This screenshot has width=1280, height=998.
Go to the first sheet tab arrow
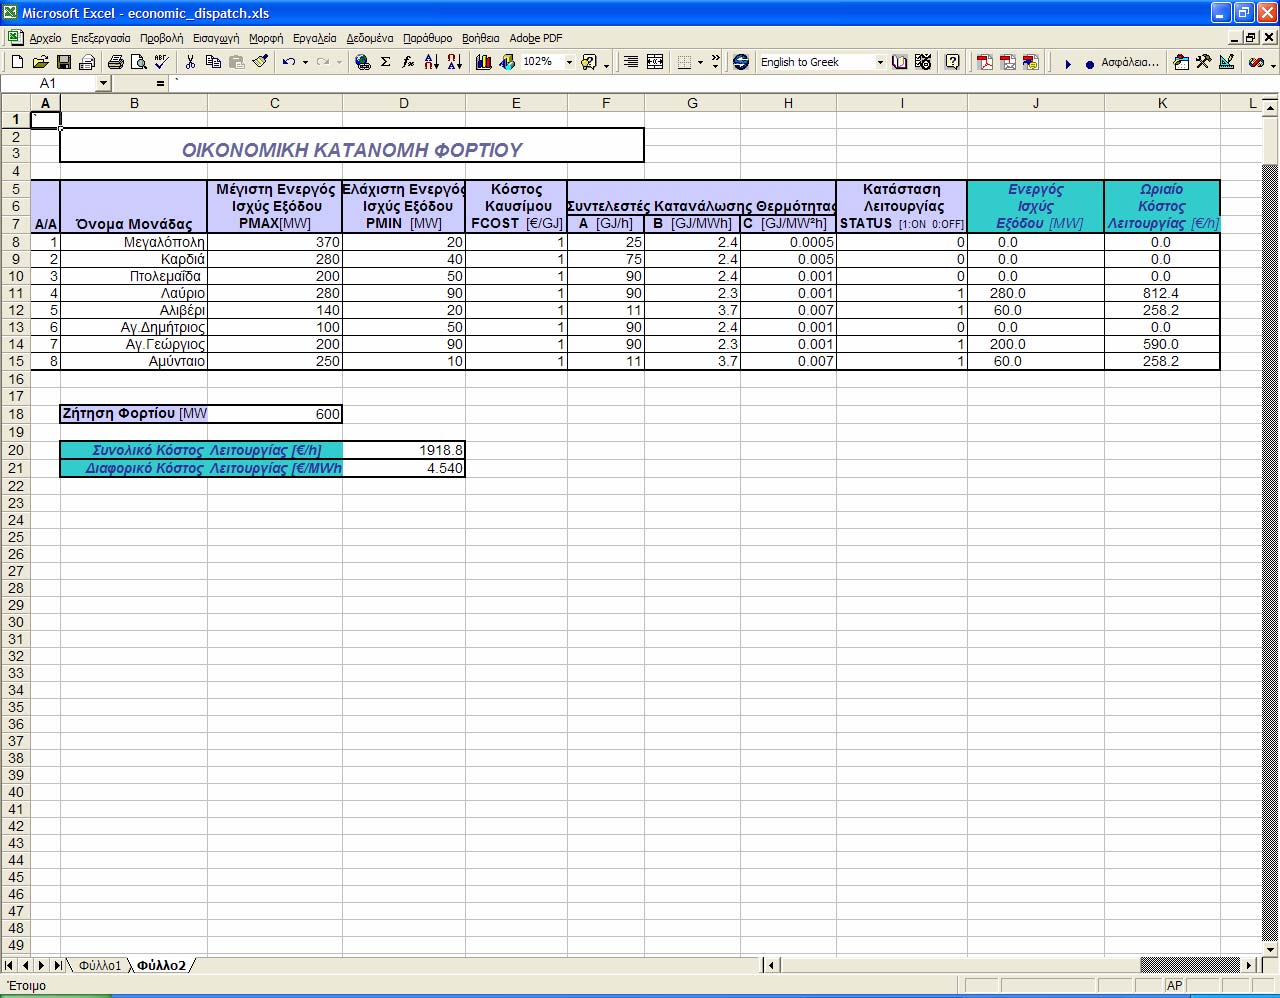pos(9,965)
